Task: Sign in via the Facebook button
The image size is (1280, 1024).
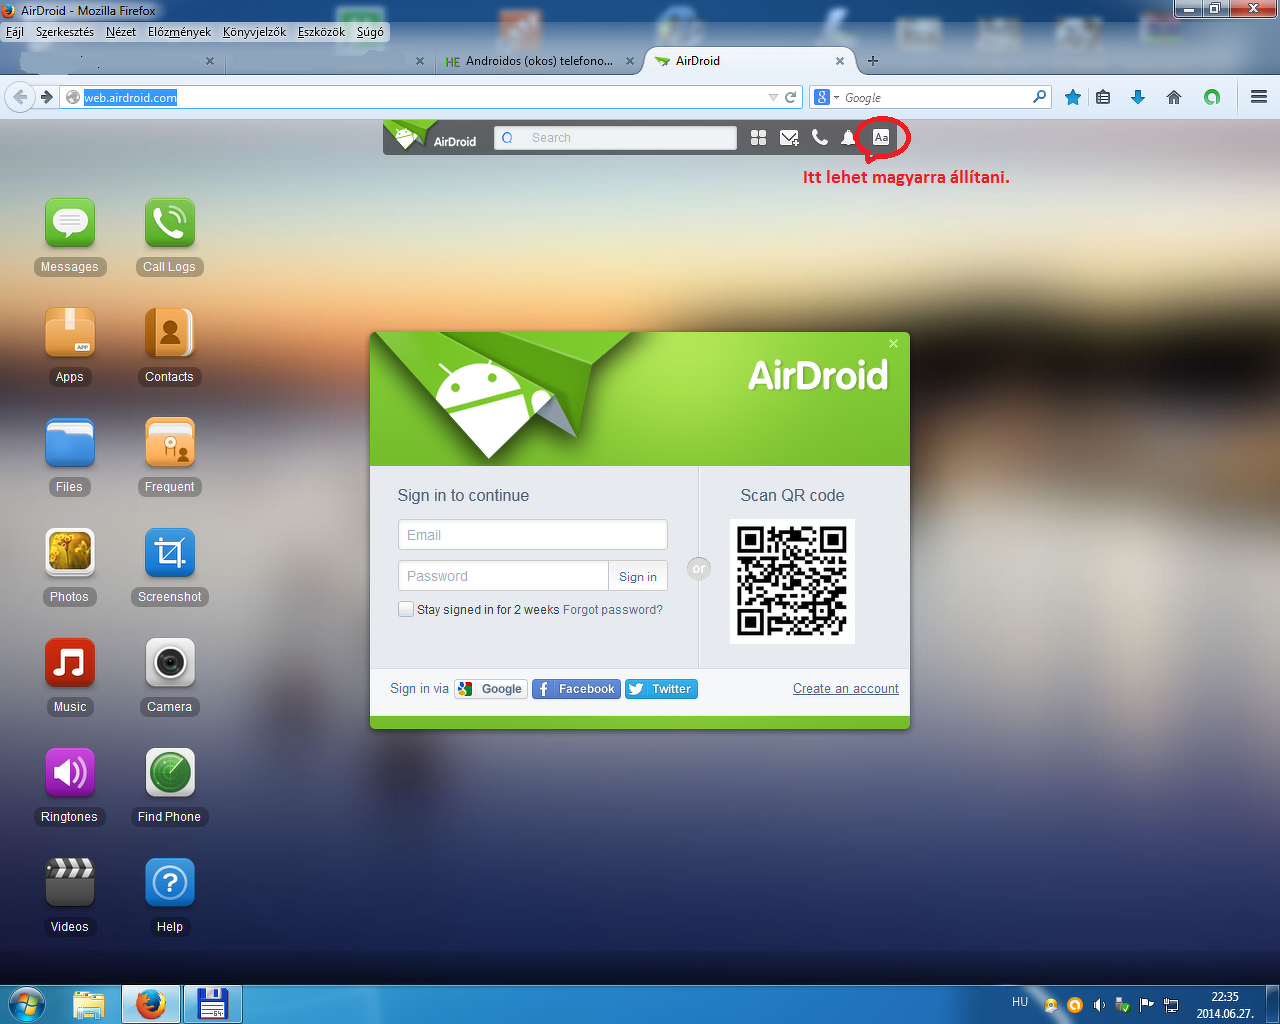Action: point(576,689)
